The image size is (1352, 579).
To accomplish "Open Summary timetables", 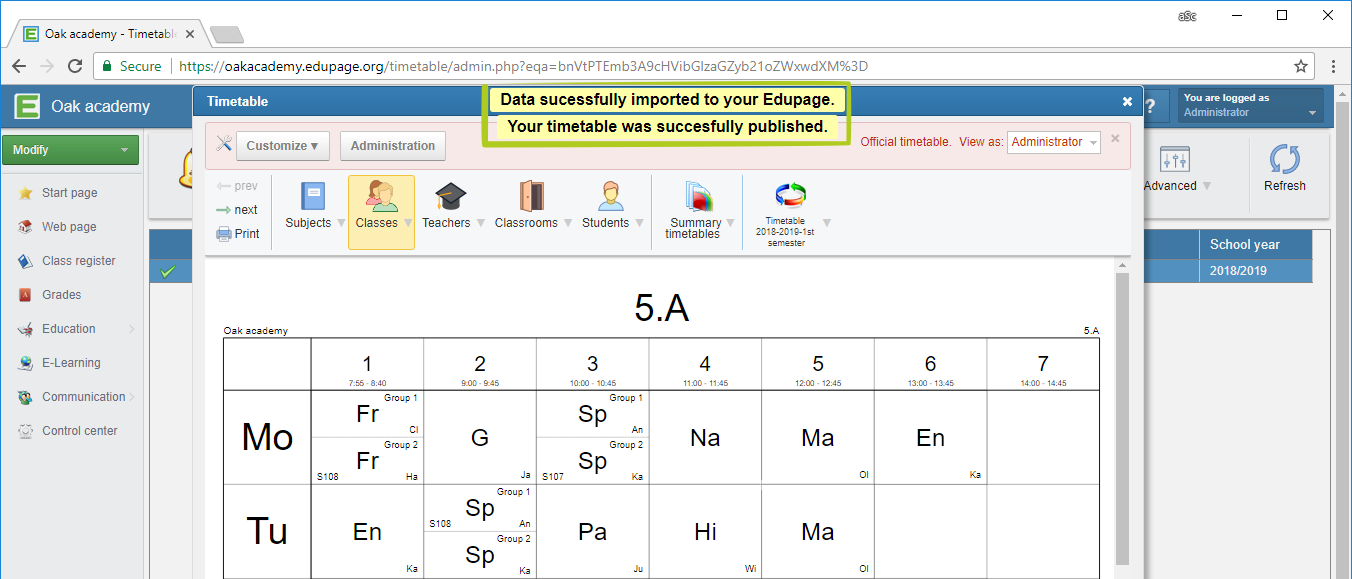I will tap(696, 210).
